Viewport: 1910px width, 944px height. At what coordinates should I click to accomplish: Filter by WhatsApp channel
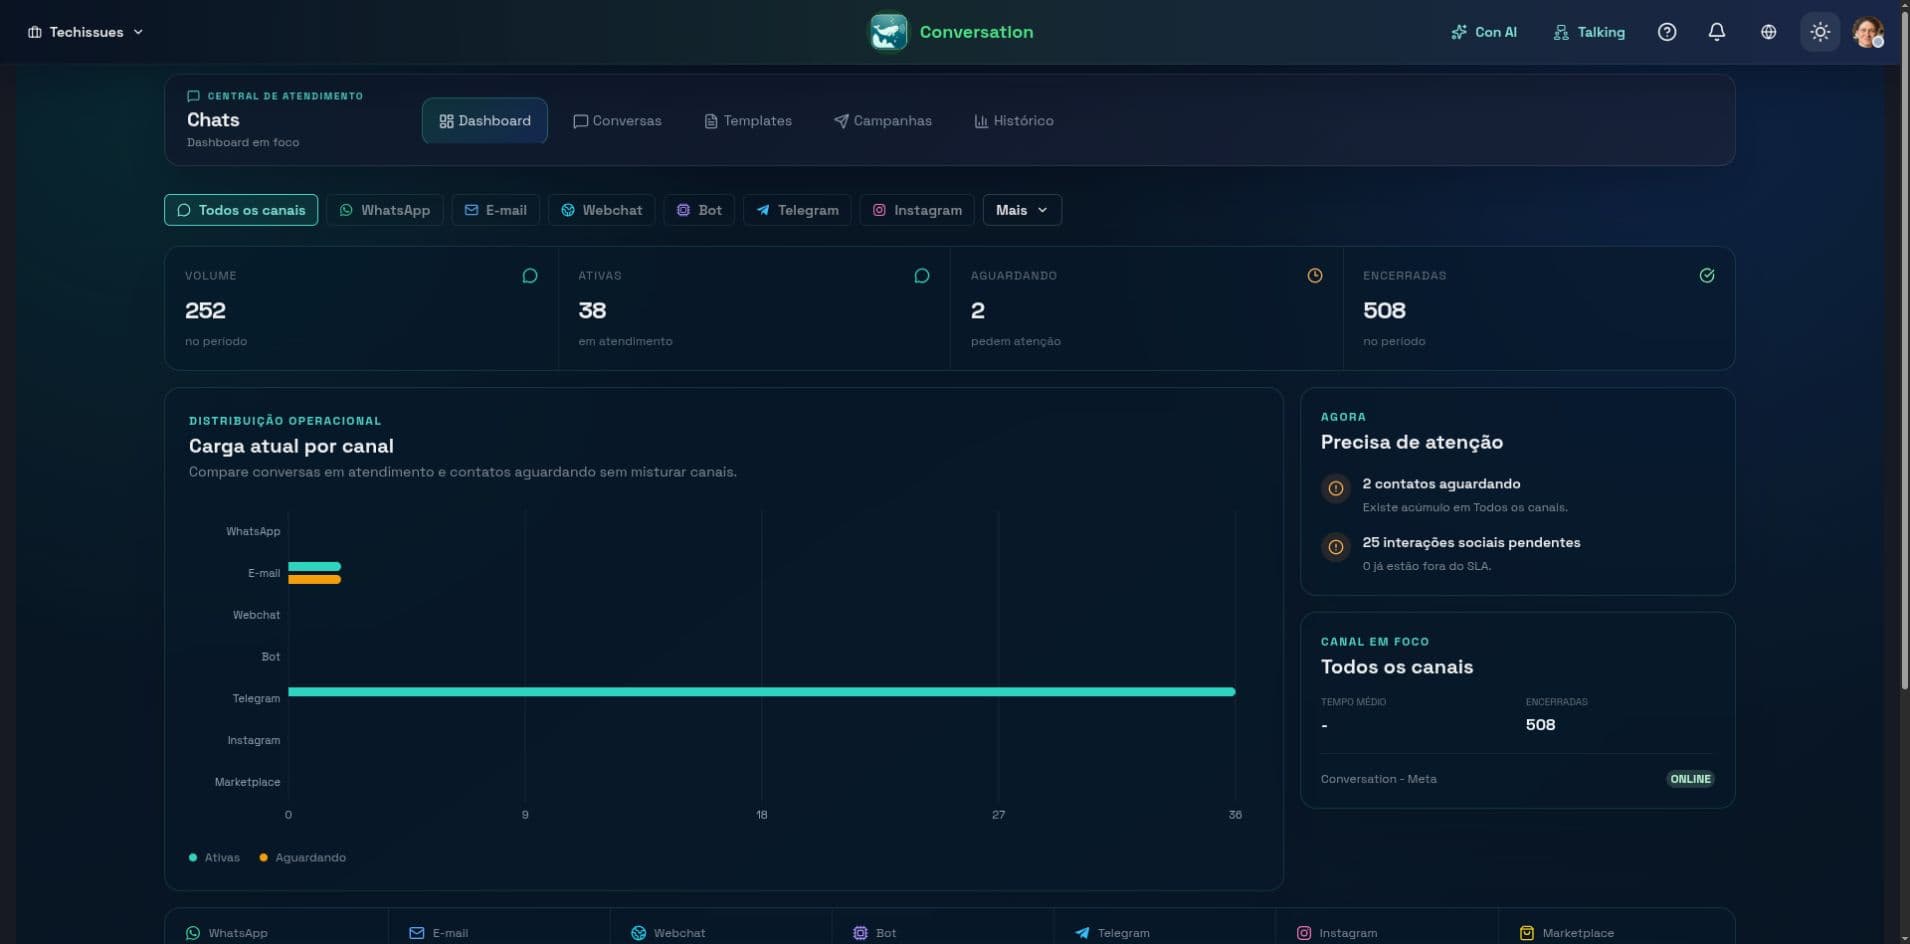click(x=385, y=210)
